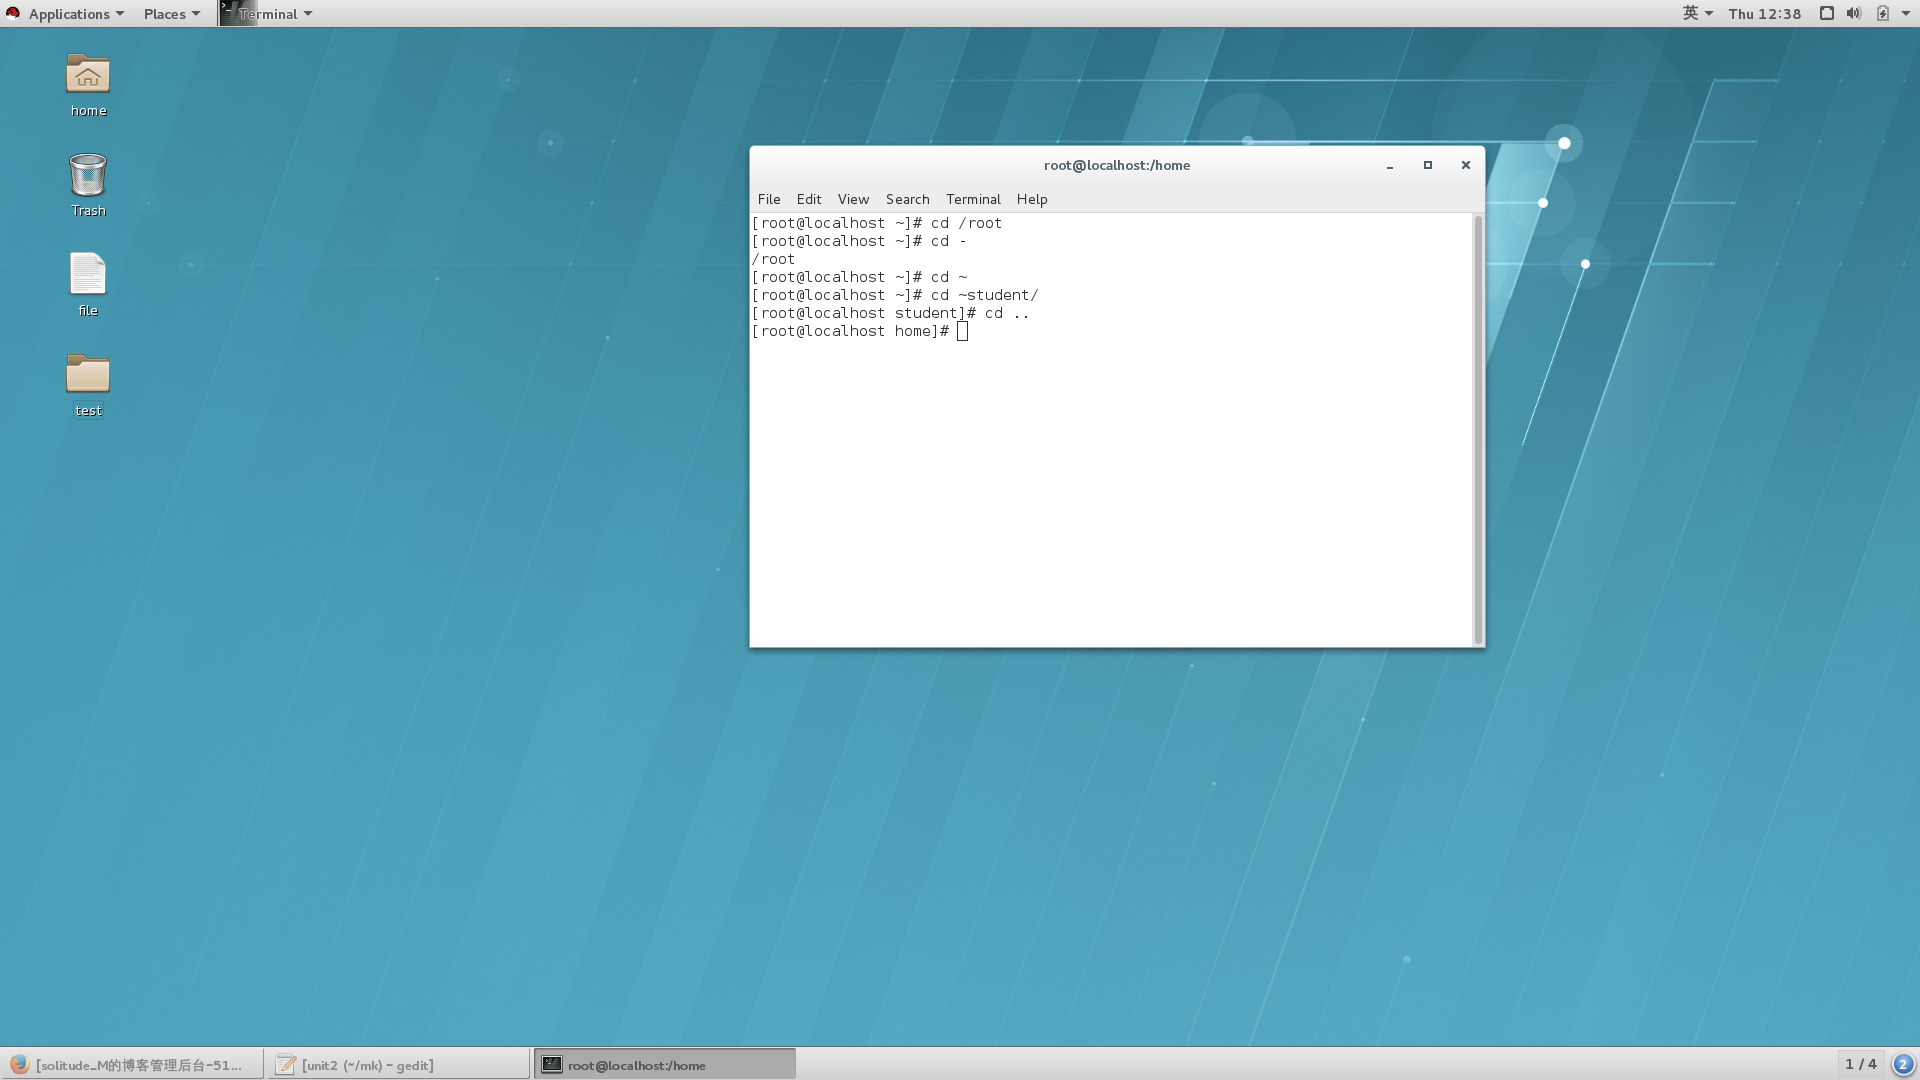Click the Firefox icon in the taskbar

(x=19, y=1064)
